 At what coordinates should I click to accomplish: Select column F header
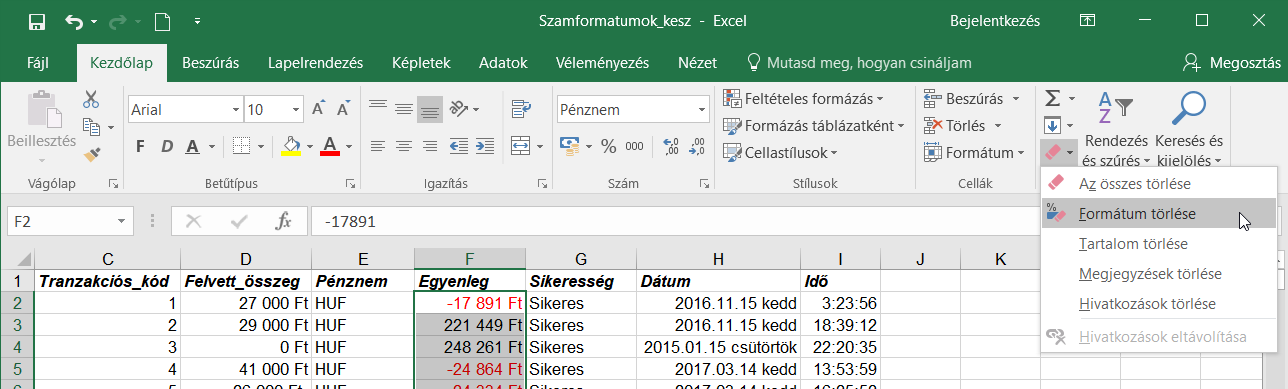point(470,259)
